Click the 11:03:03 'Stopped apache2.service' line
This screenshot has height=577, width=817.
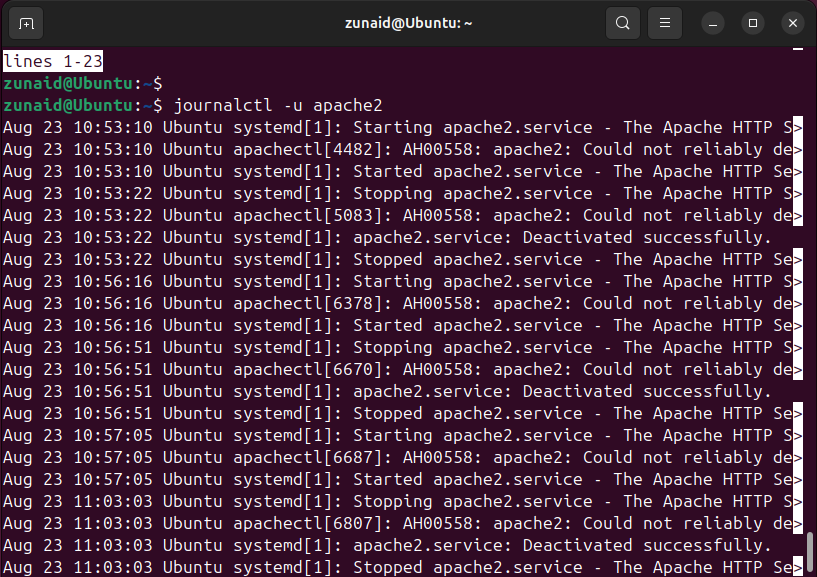[403, 567]
